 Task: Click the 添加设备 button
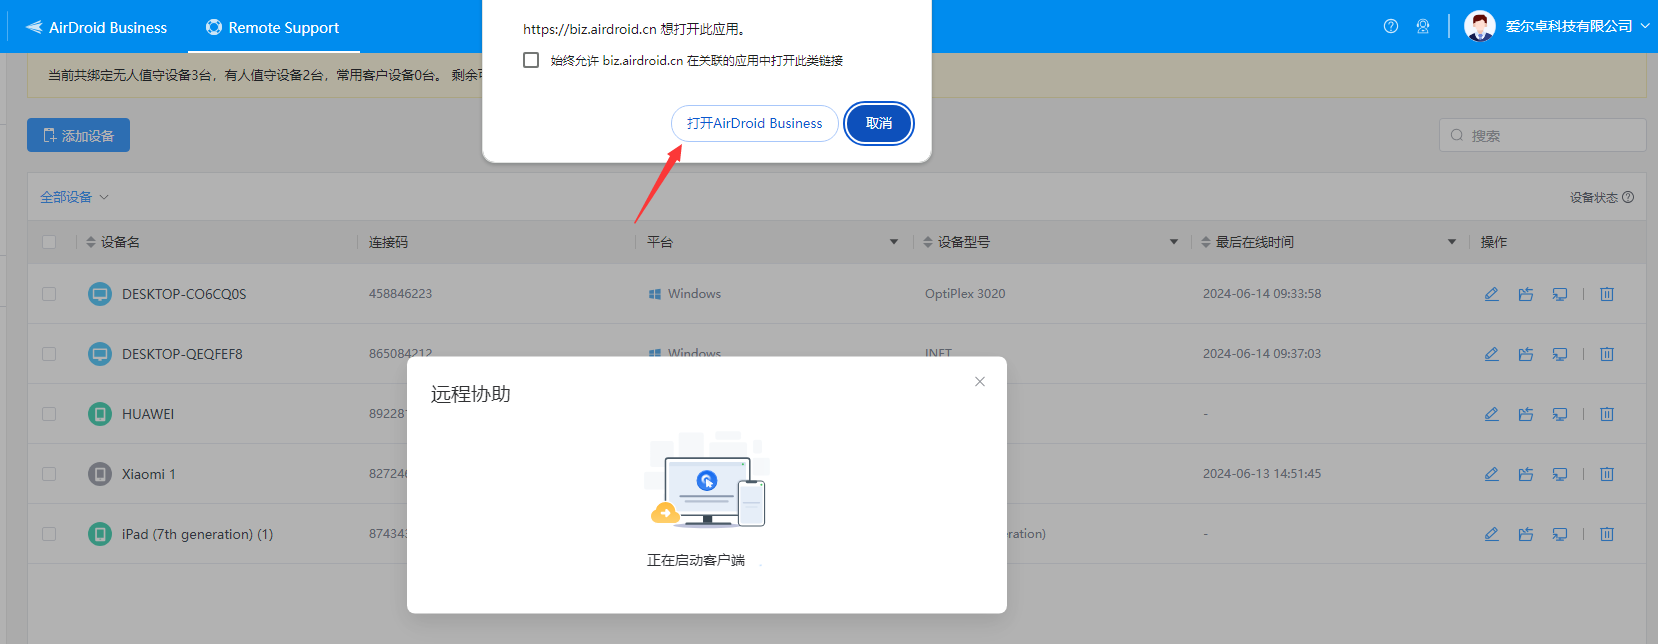point(78,135)
